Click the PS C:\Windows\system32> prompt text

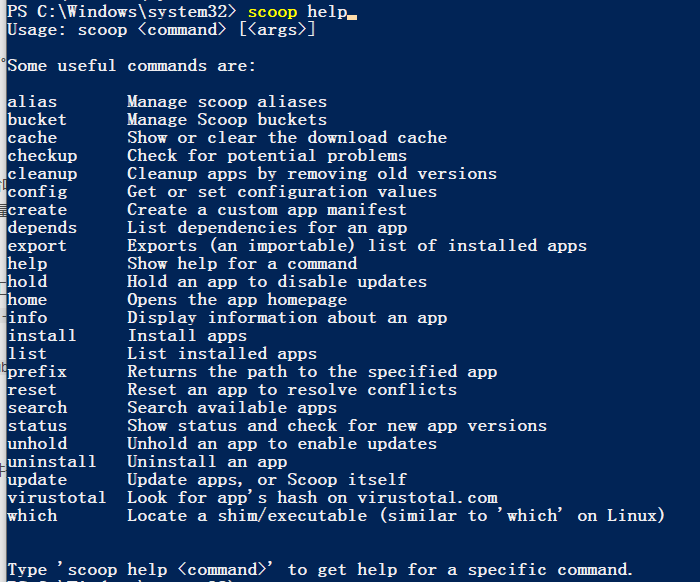[x=122, y=12]
